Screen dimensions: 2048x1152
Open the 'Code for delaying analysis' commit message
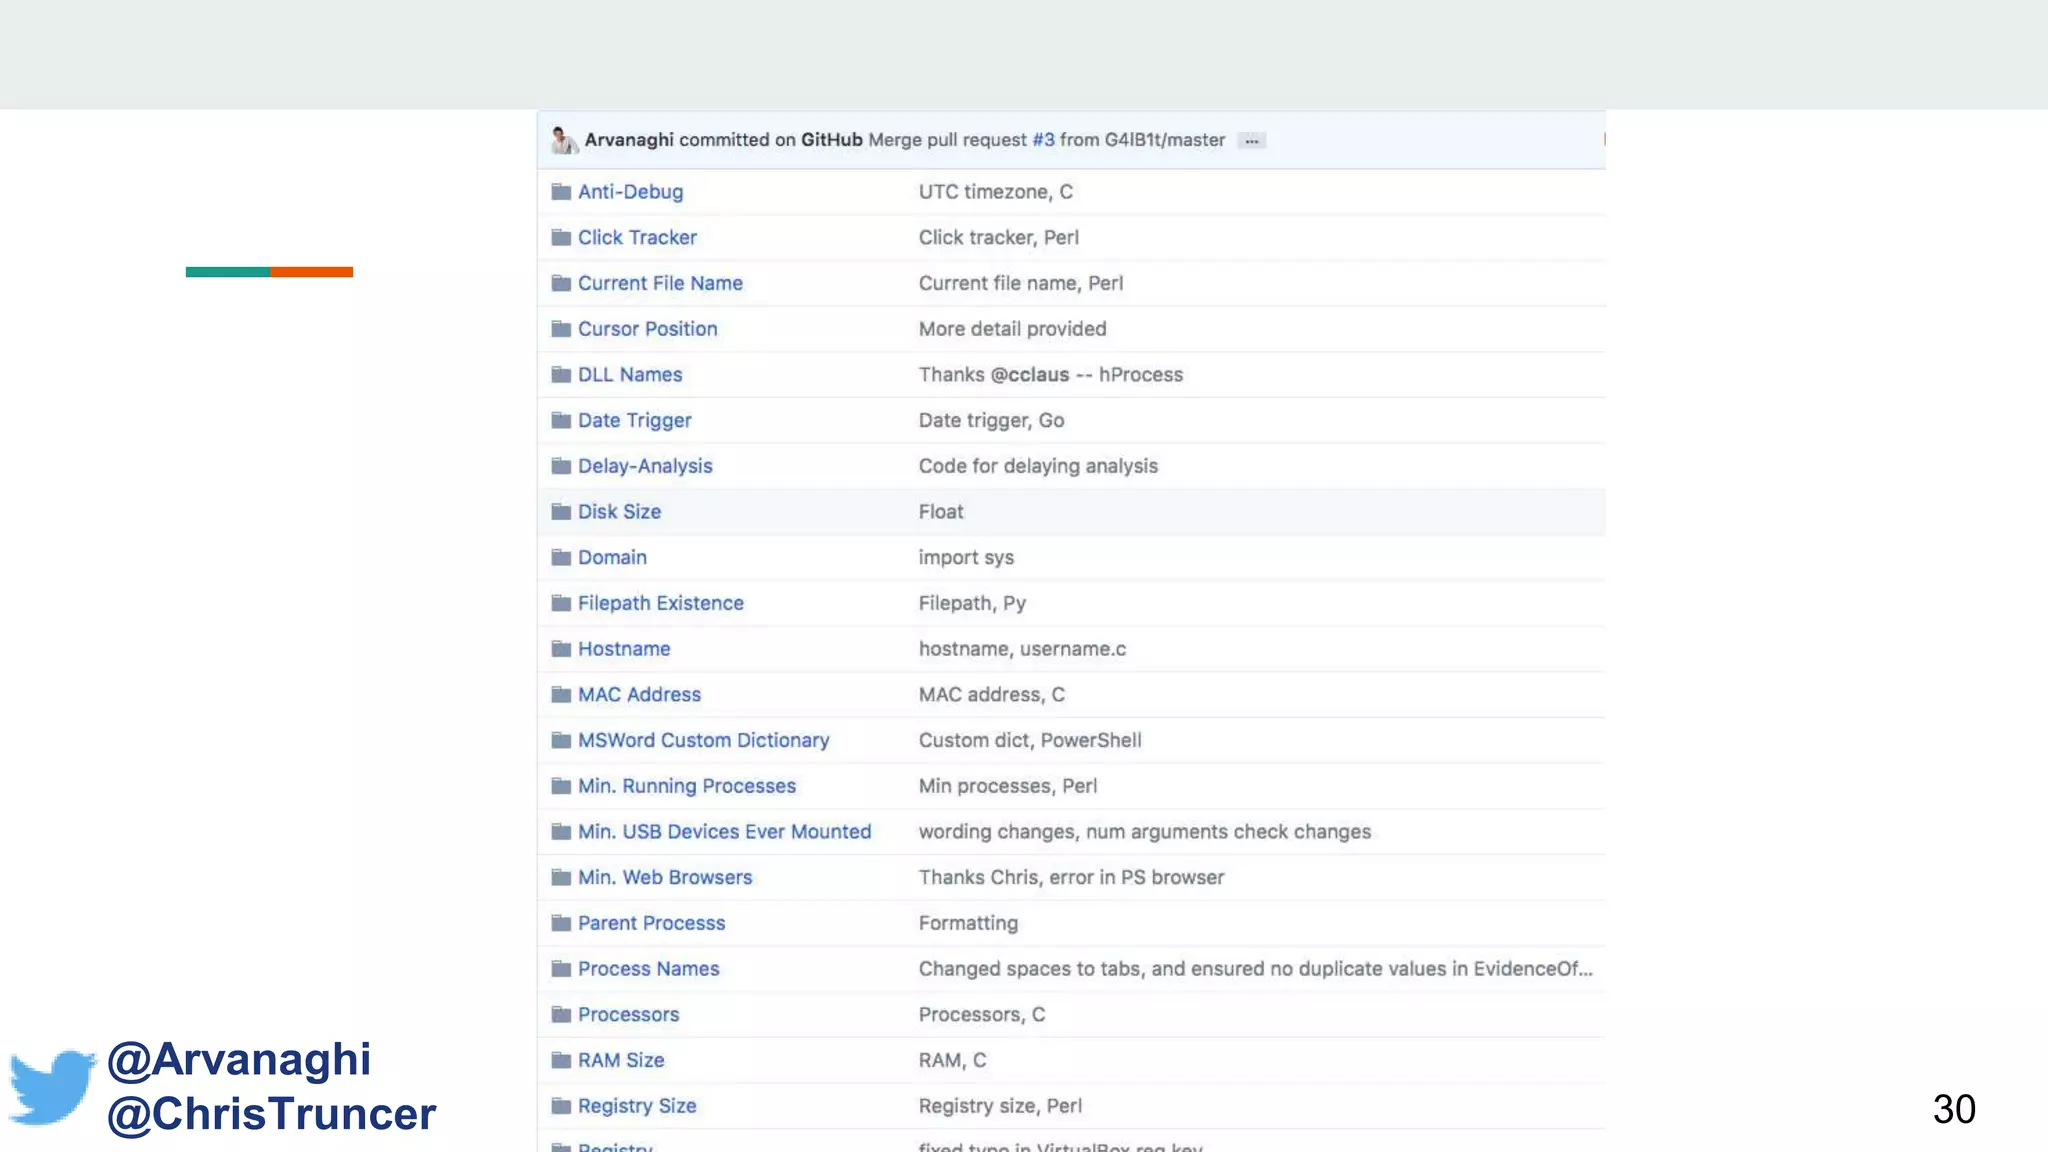coord(1038,466)
